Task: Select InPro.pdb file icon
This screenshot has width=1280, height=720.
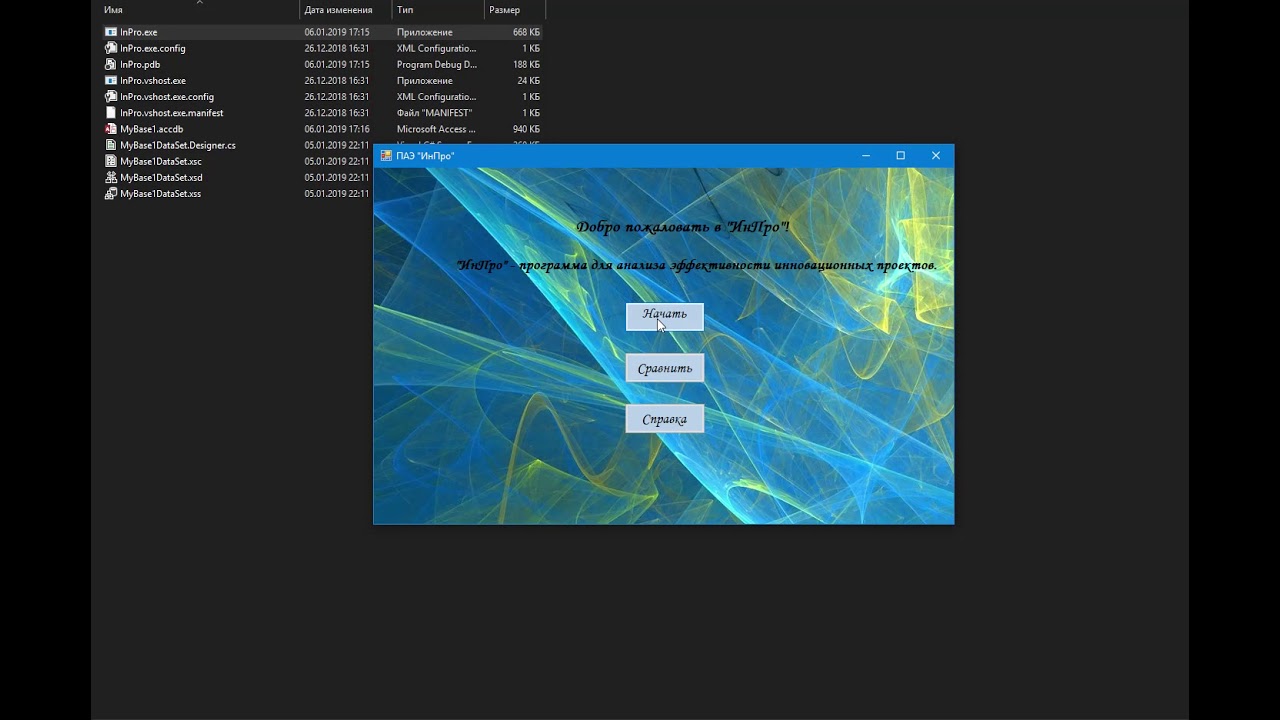Action: [x=111, y=64]
